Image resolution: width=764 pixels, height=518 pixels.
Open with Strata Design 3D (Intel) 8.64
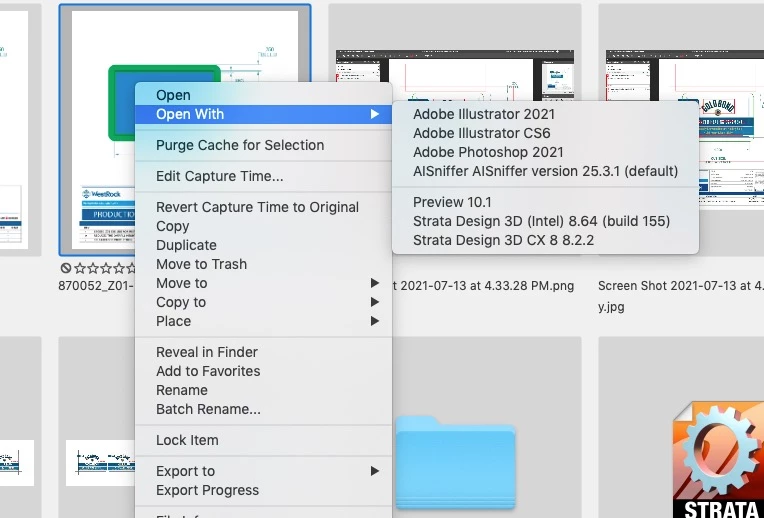pos(545,221)
